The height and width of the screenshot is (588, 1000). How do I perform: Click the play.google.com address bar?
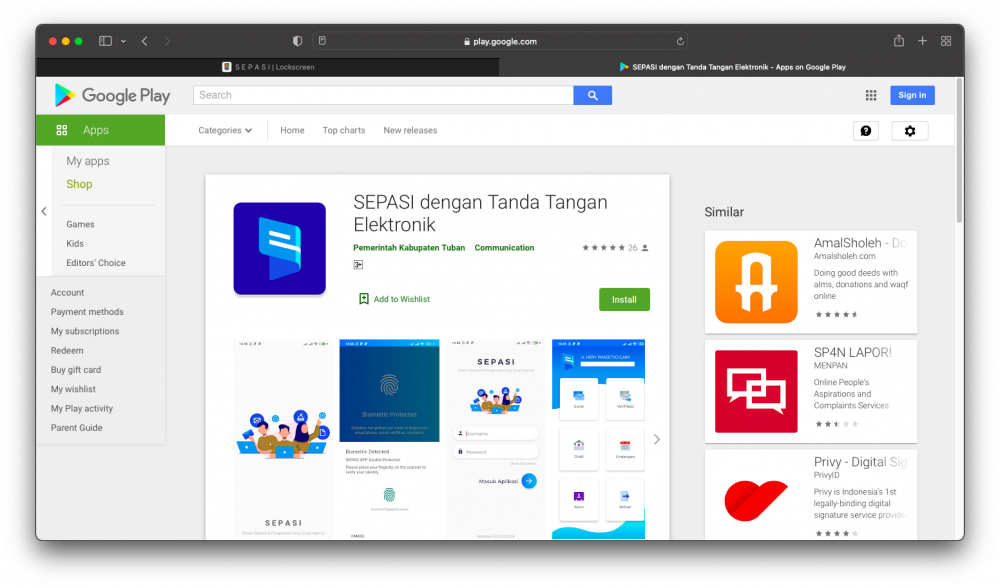click(500, 41)
